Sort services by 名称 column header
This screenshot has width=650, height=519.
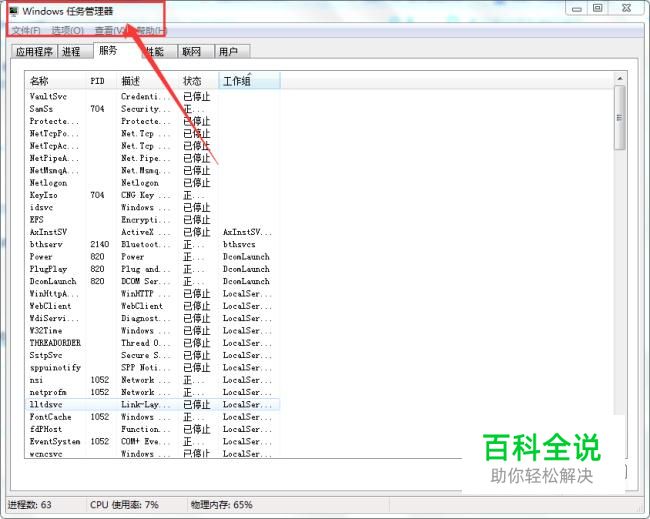(56, 81)
